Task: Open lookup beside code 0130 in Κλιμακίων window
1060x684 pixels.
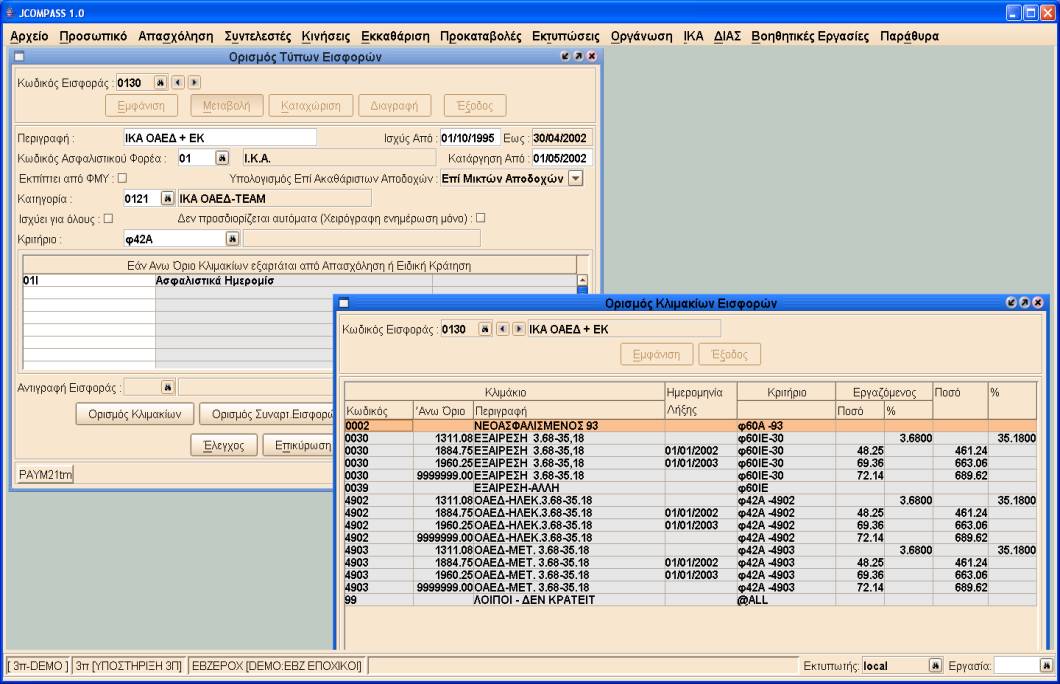Action: [485, 329]
